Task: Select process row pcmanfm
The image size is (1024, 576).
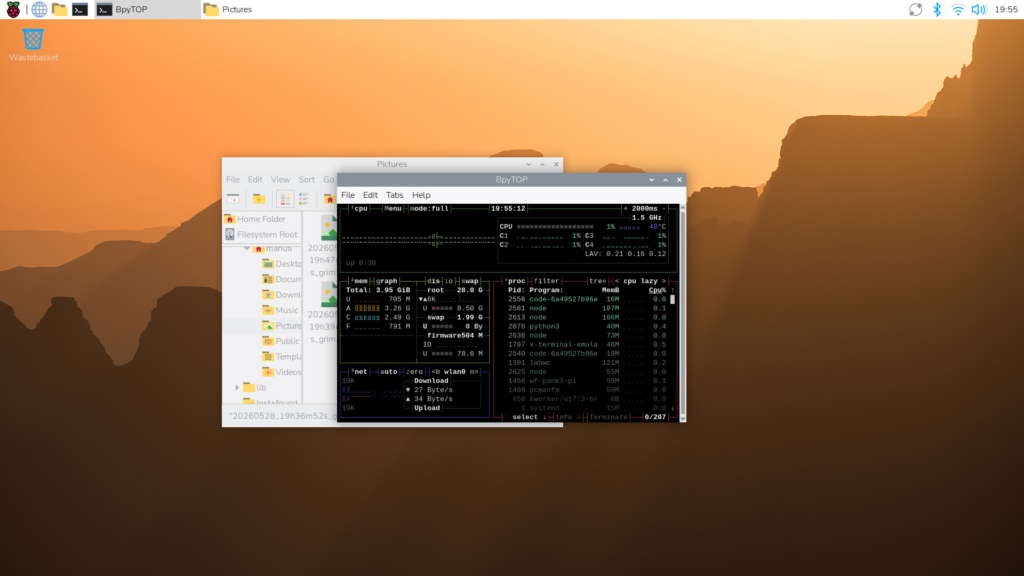Action: point(586,390)
